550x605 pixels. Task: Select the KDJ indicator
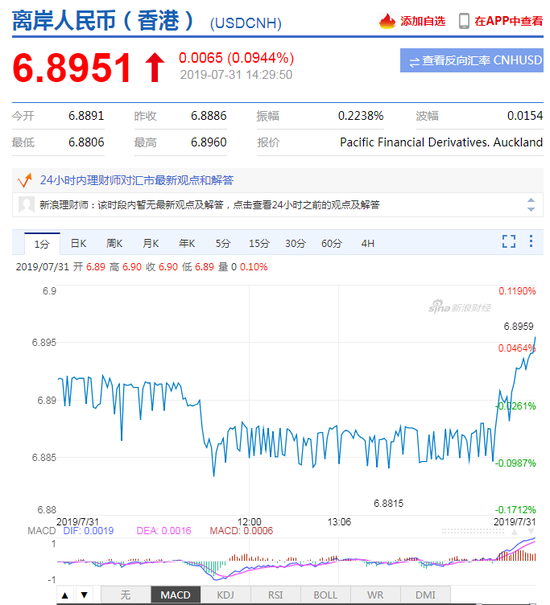[225, 595]
